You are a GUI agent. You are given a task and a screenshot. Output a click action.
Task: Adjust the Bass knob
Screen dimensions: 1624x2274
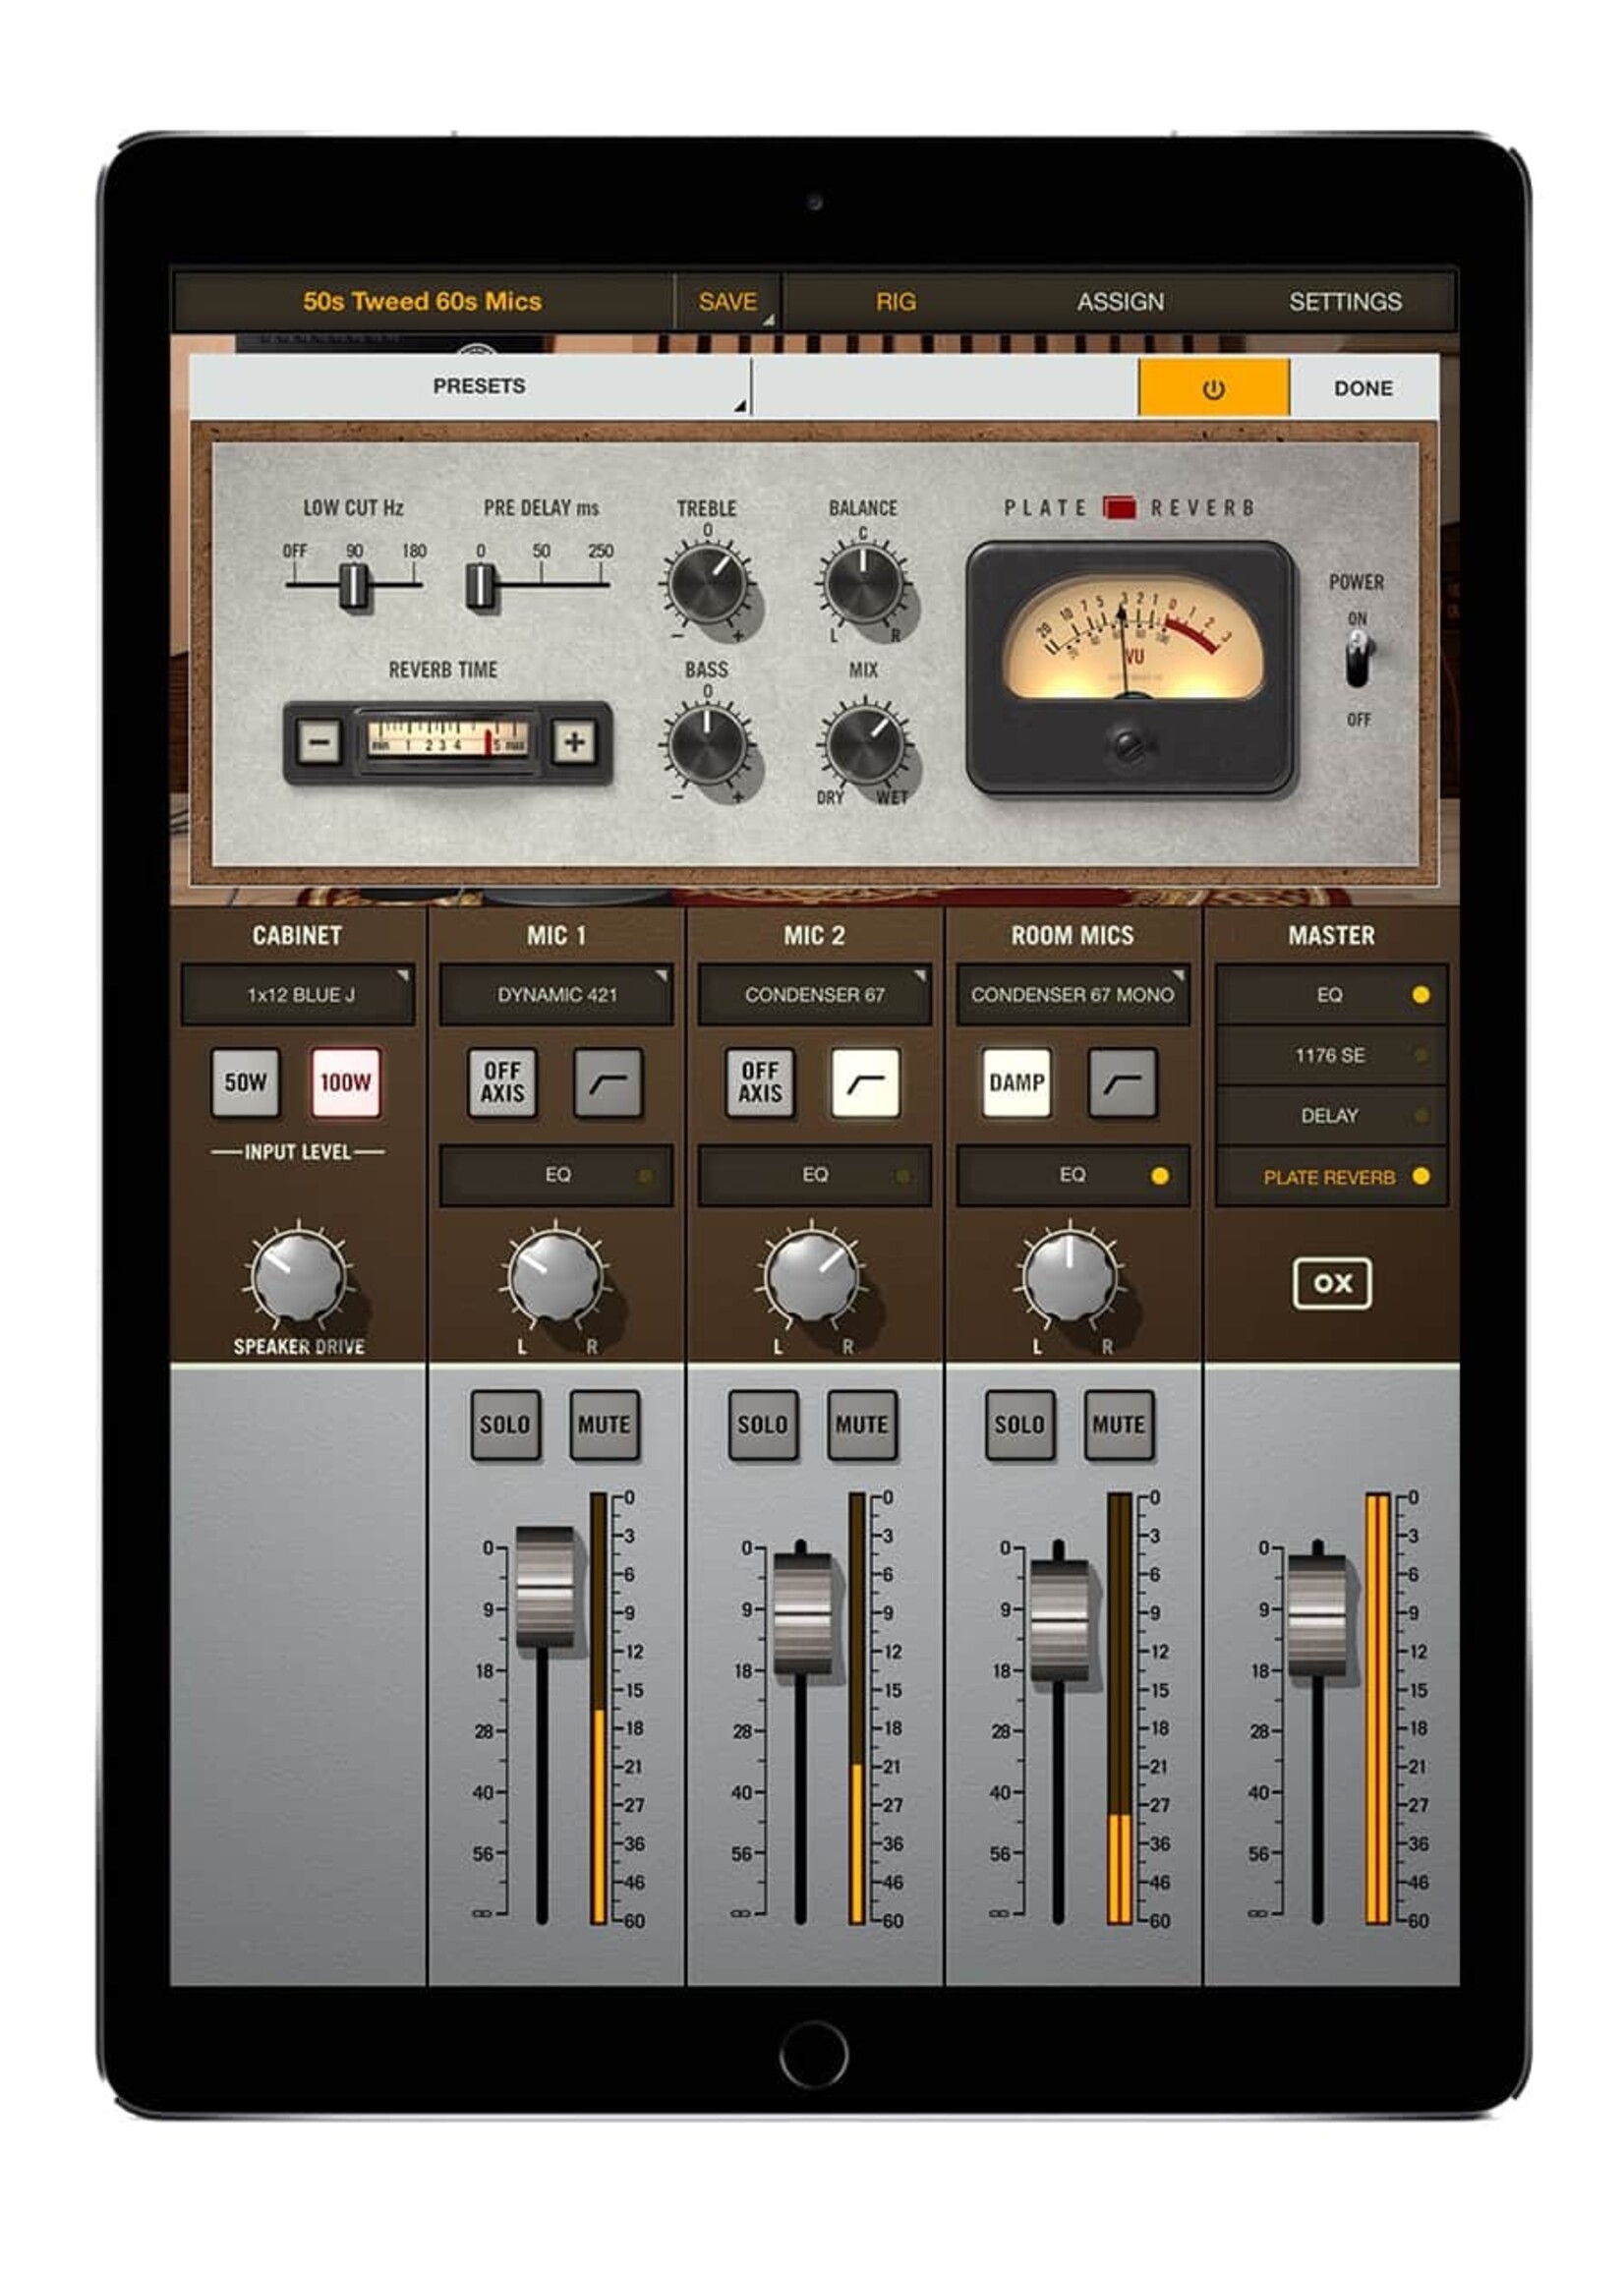tap(708, 744)
